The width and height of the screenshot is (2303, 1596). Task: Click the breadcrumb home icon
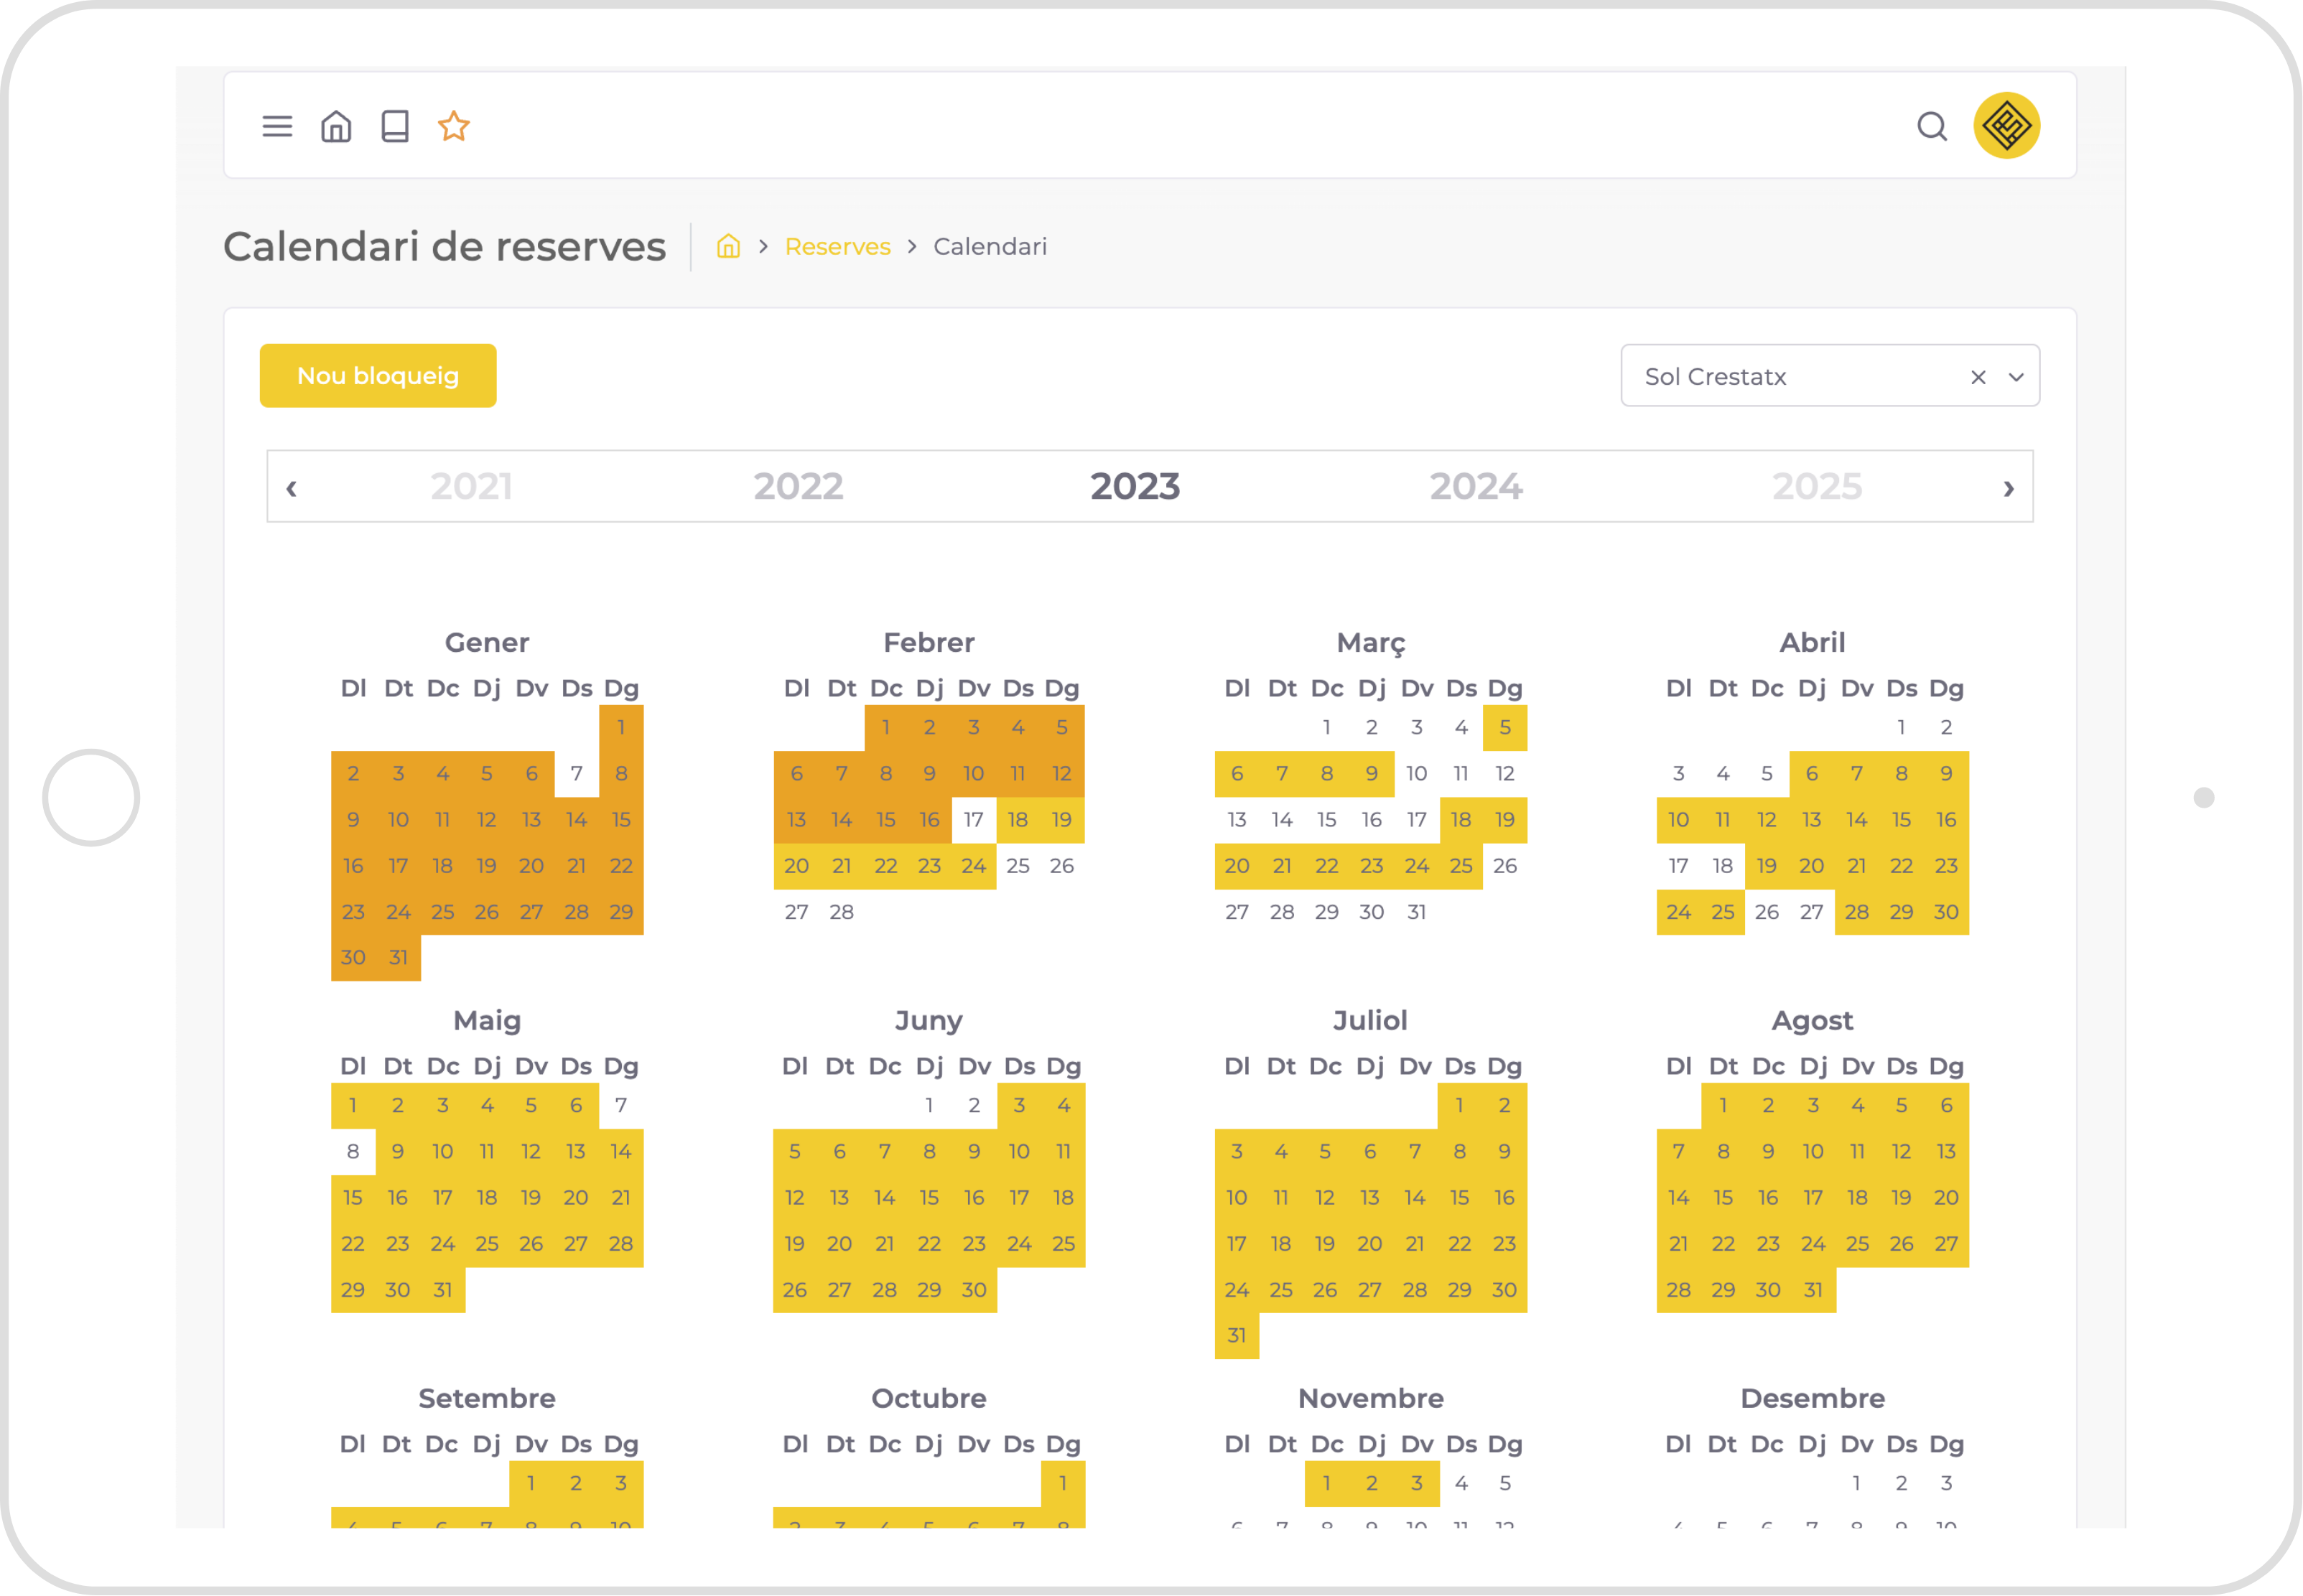(x=728, y=246)
